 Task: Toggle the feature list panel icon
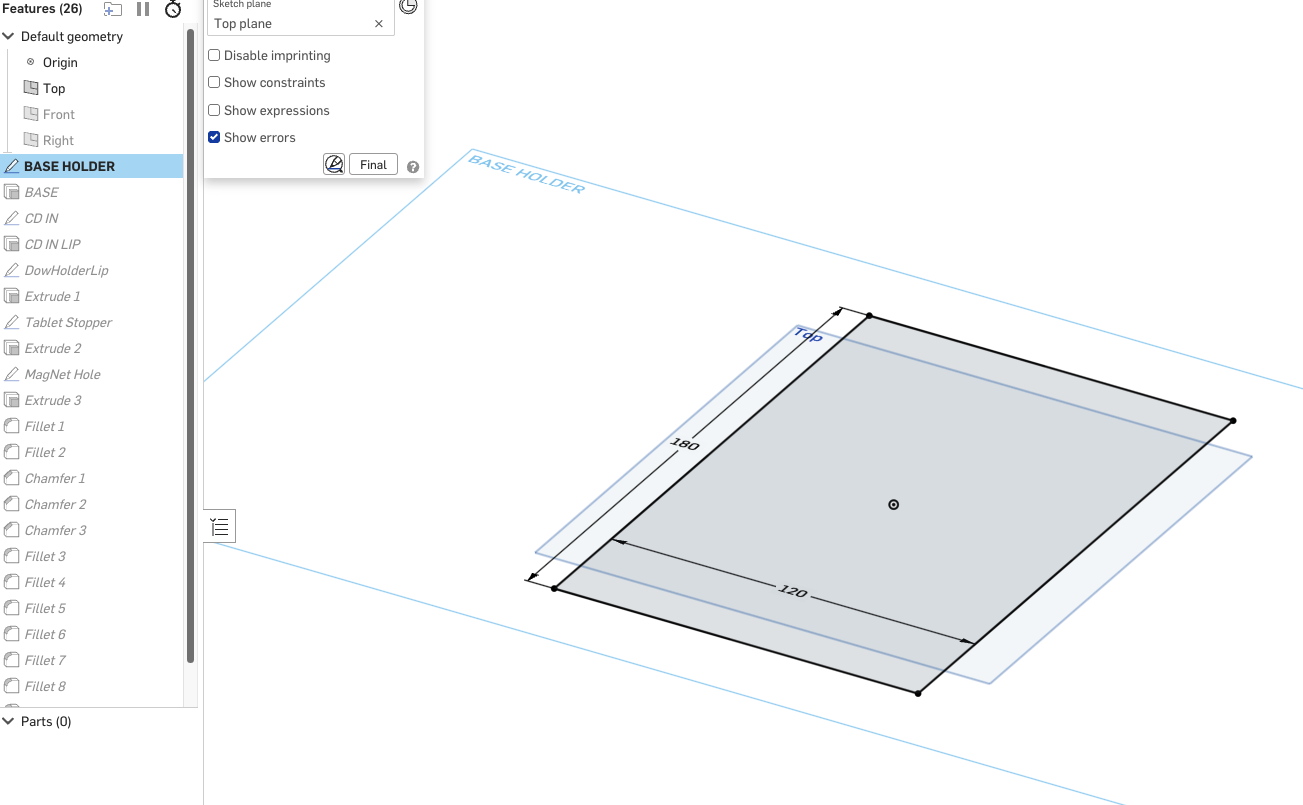tap(220, 526)
